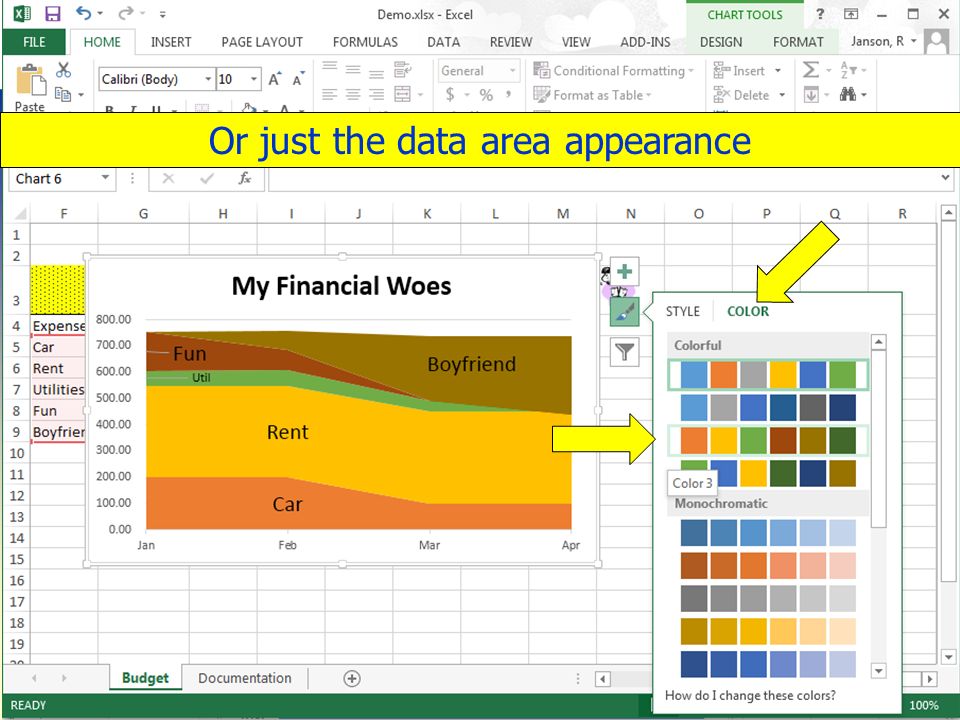The height and width of the screenshot is (720, 960).
Task: Click the Rent area data label
Action: coord(287,432)
